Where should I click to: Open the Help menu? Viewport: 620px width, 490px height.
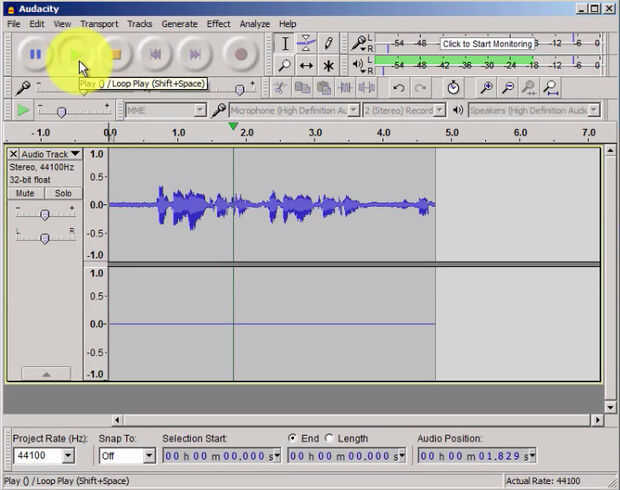point(287,24)
